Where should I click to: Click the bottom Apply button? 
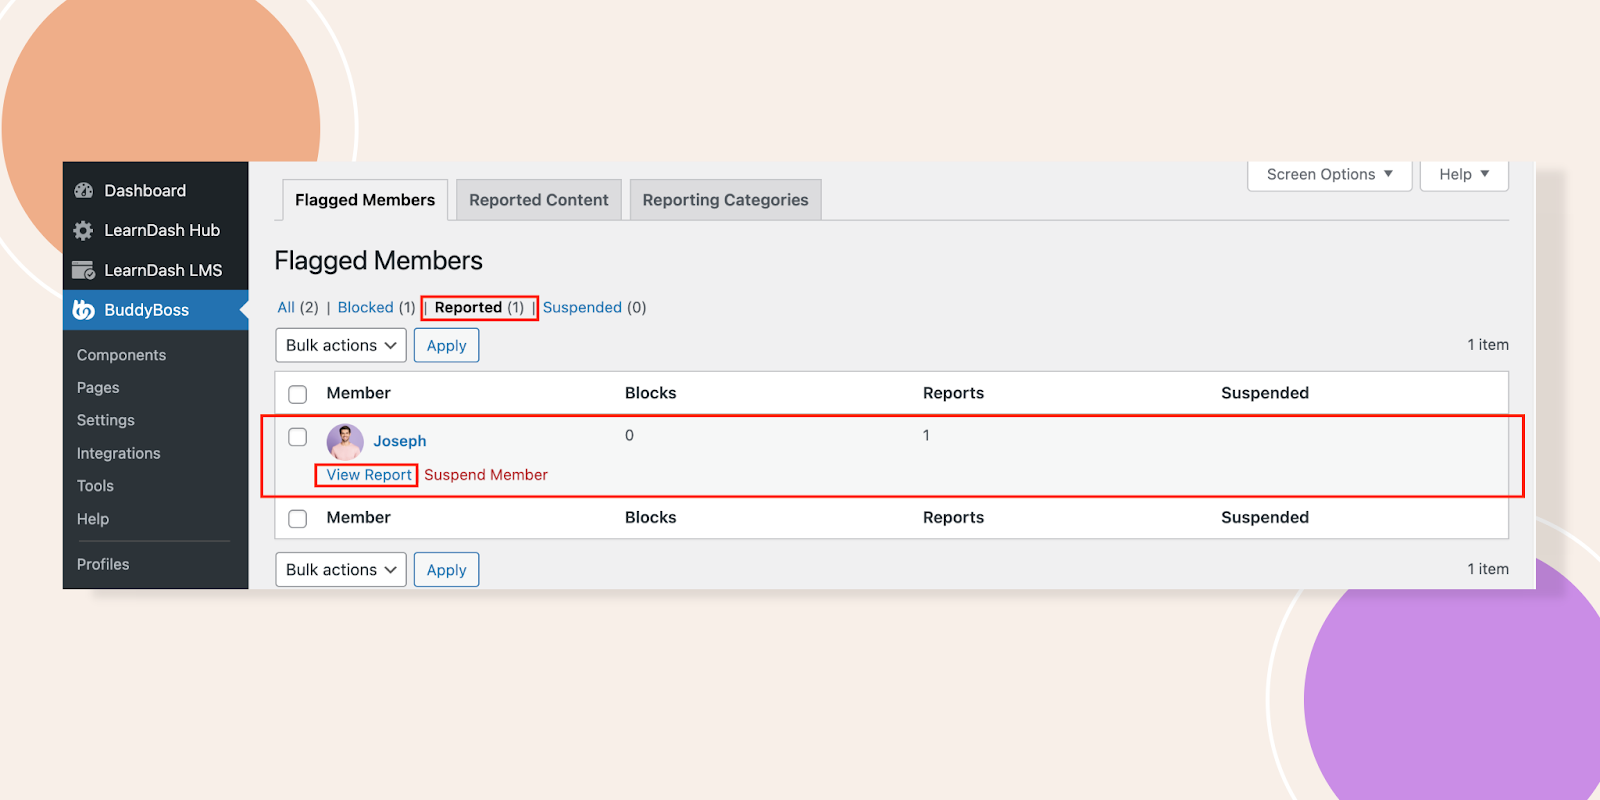[x=446, y=569]
